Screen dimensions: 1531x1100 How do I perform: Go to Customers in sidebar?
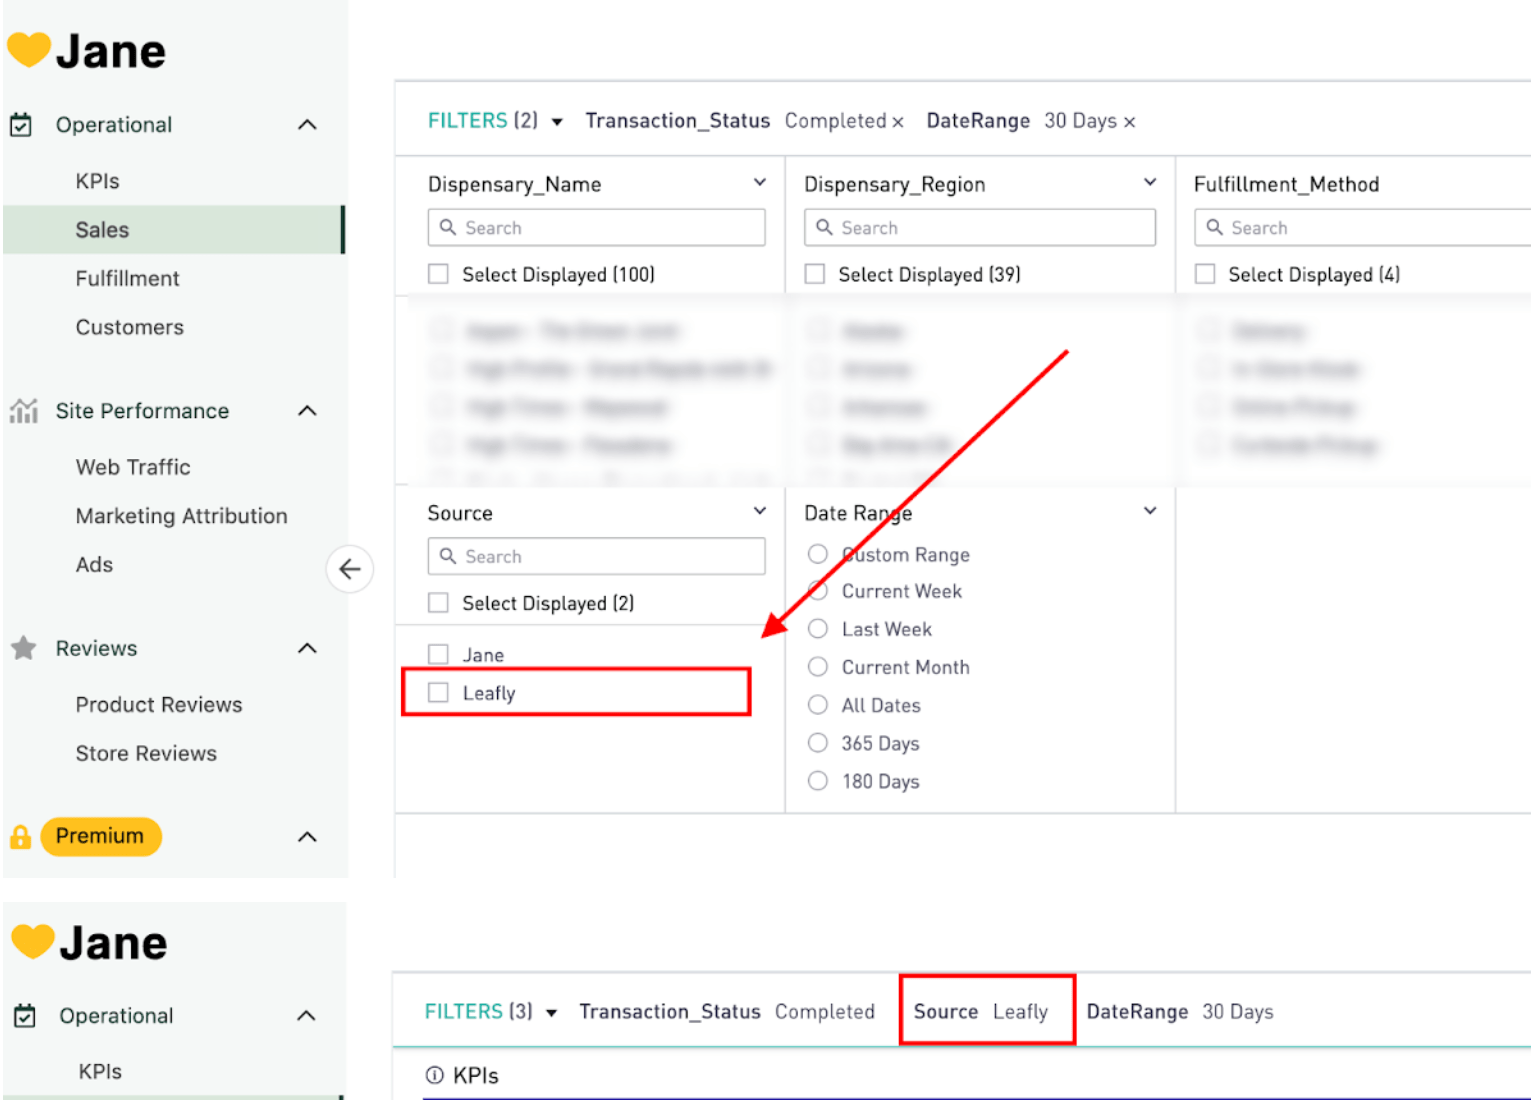(x=129, y=328)
